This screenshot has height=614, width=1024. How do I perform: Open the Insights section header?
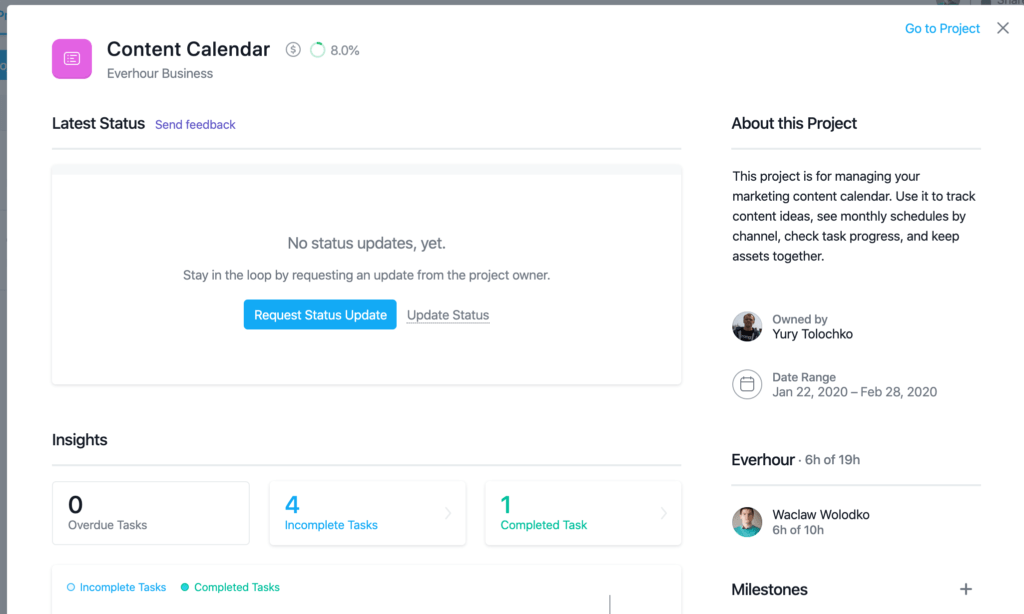[x=80, y=439]
